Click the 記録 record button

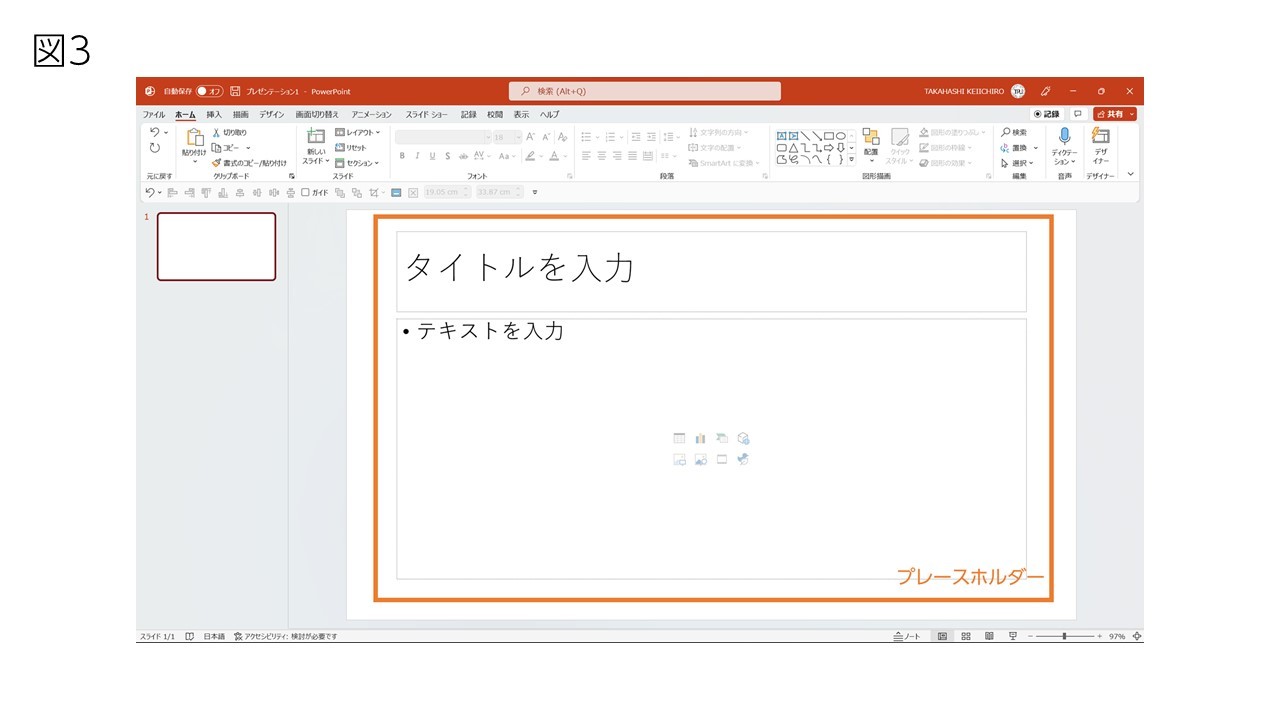(x=1046, y=114)
